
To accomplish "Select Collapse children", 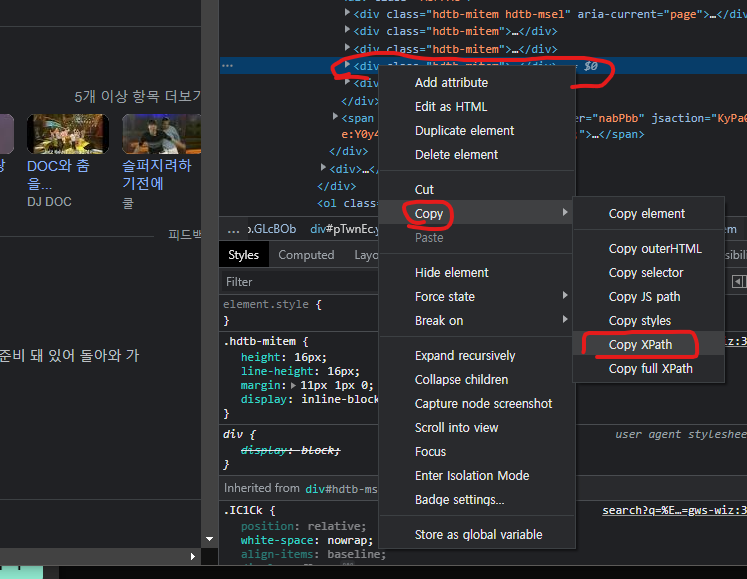I will click(477, 380).
